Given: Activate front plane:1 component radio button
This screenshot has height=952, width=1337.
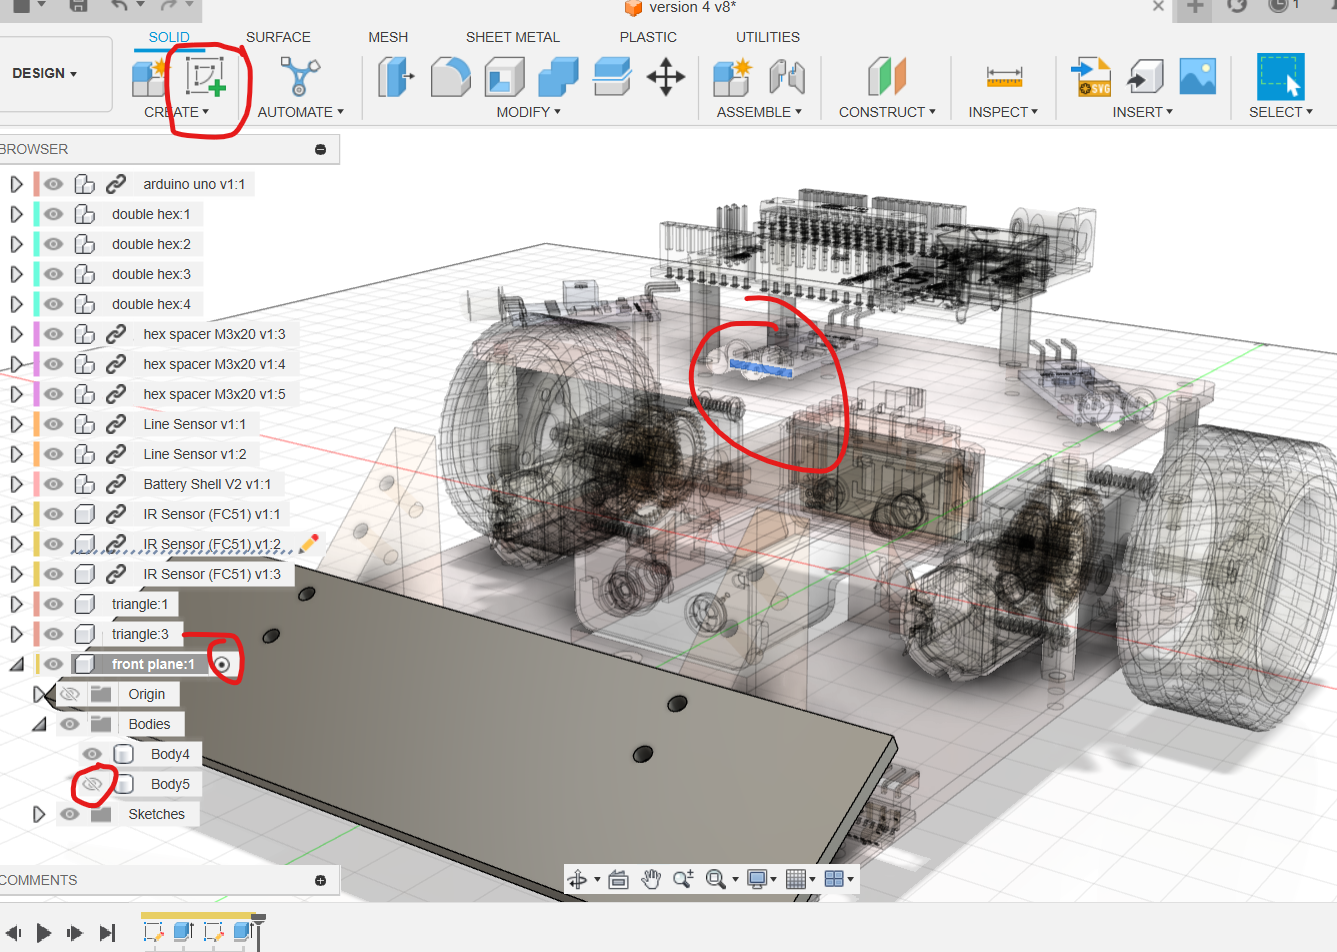Looking at the screenshot, I should 223,664.
